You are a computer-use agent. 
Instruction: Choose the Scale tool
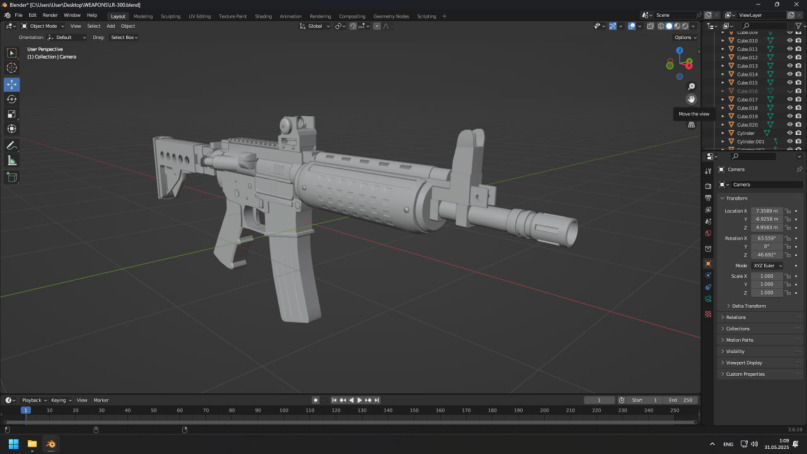click(x=12, y=114)
